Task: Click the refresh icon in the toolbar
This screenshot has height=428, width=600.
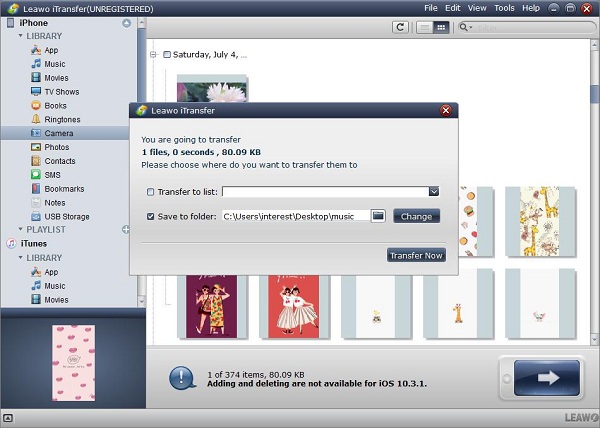Action: (x=400, y=27)
